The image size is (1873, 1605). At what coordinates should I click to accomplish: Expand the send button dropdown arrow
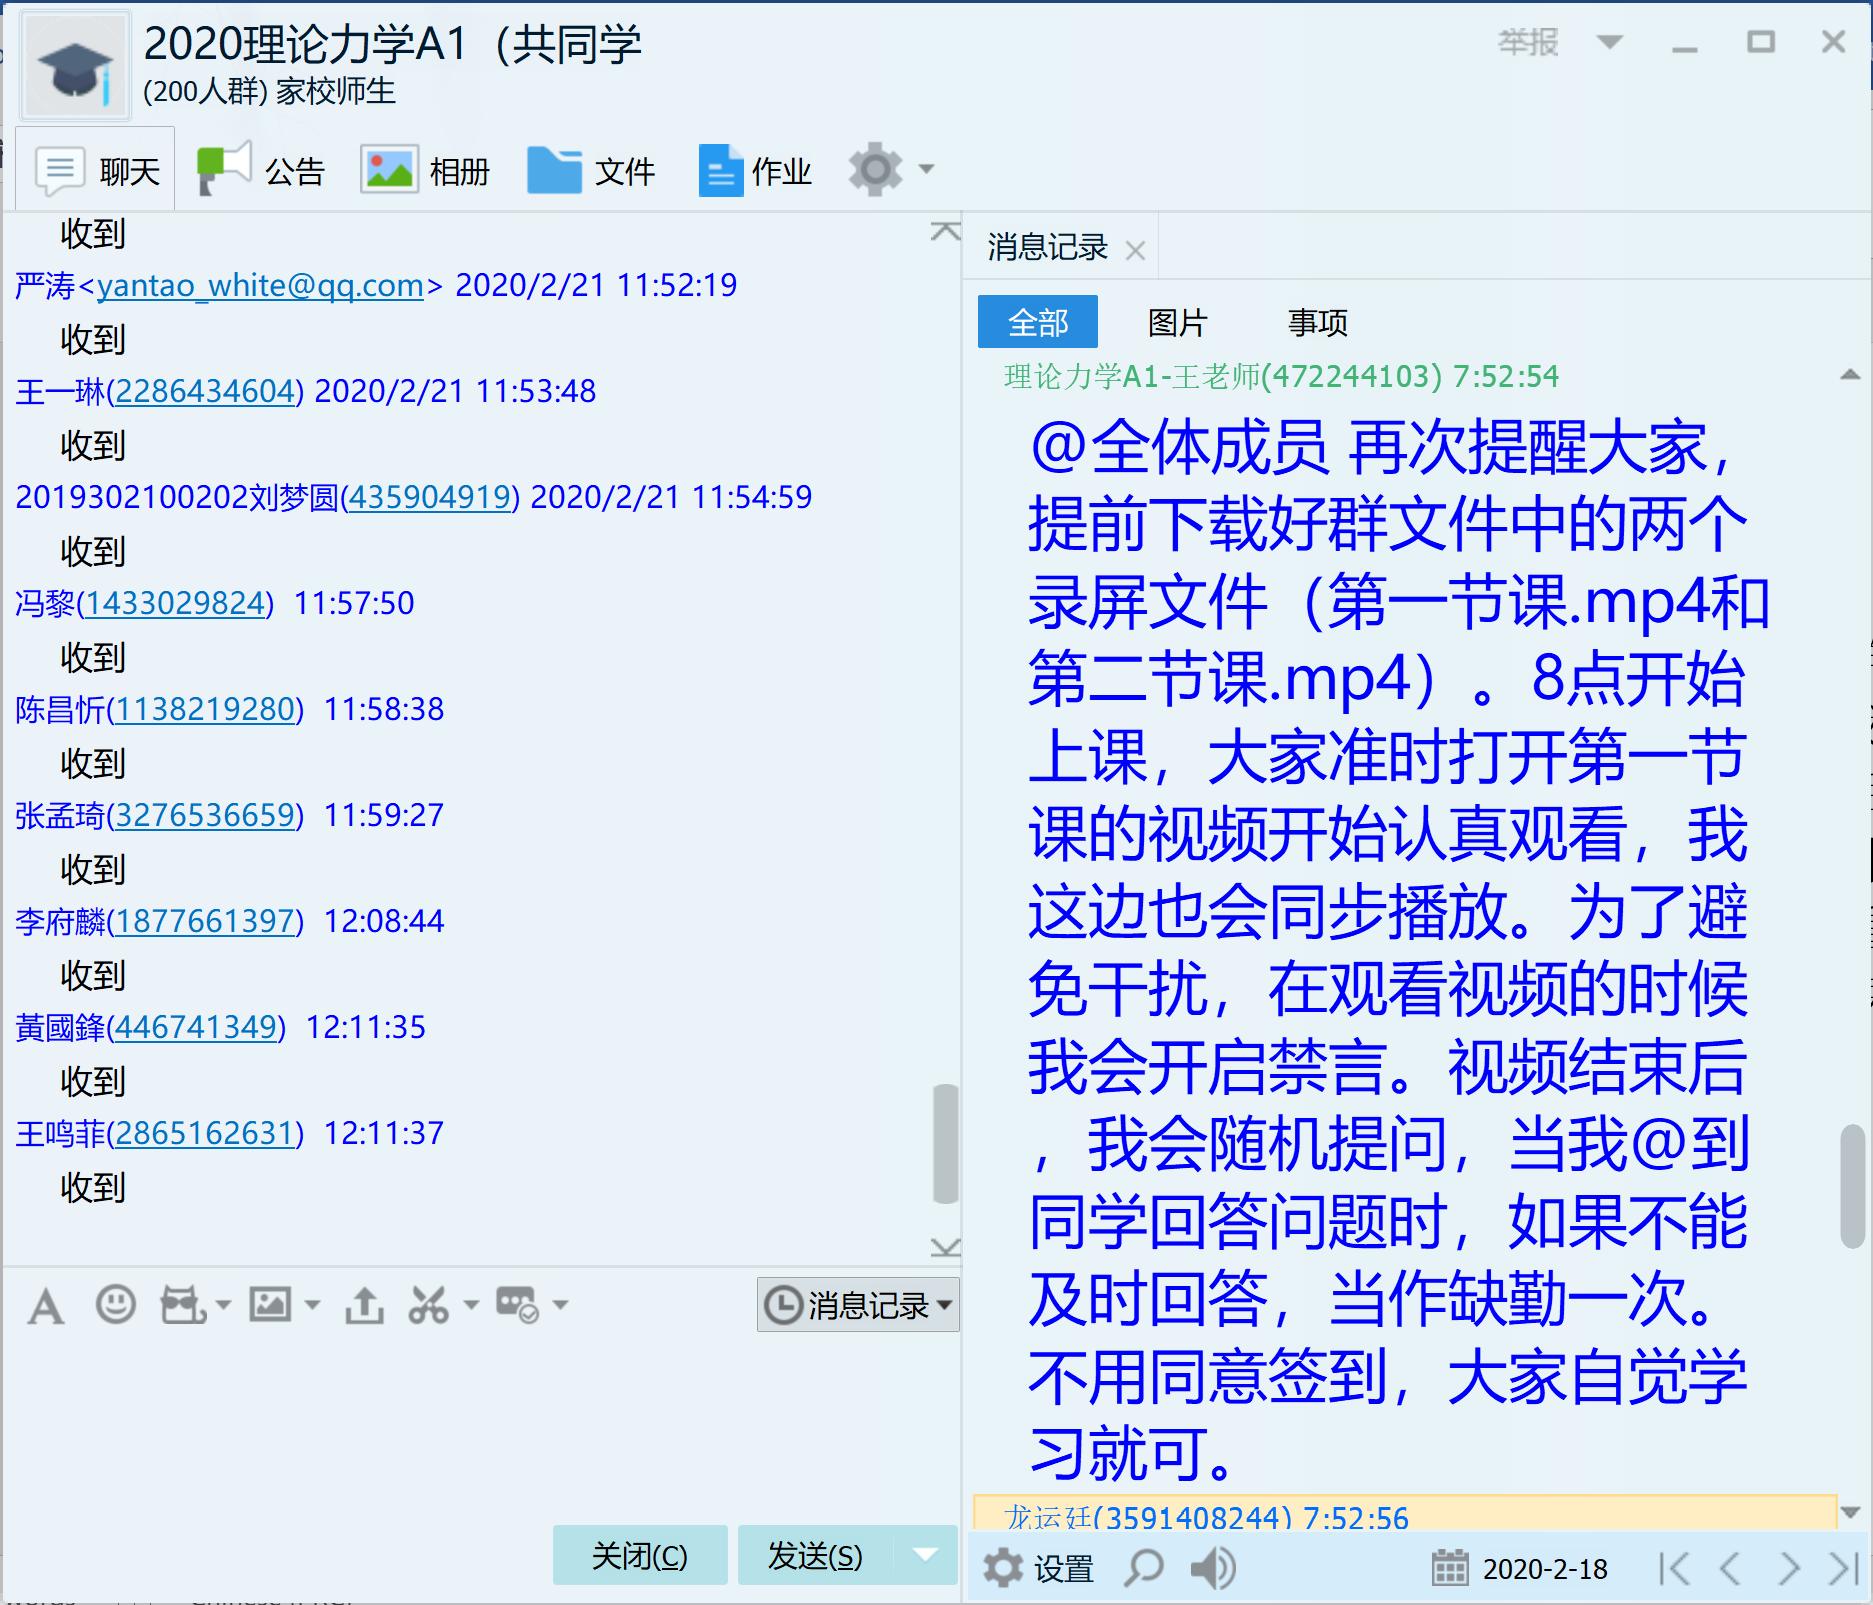point(925,1555)
